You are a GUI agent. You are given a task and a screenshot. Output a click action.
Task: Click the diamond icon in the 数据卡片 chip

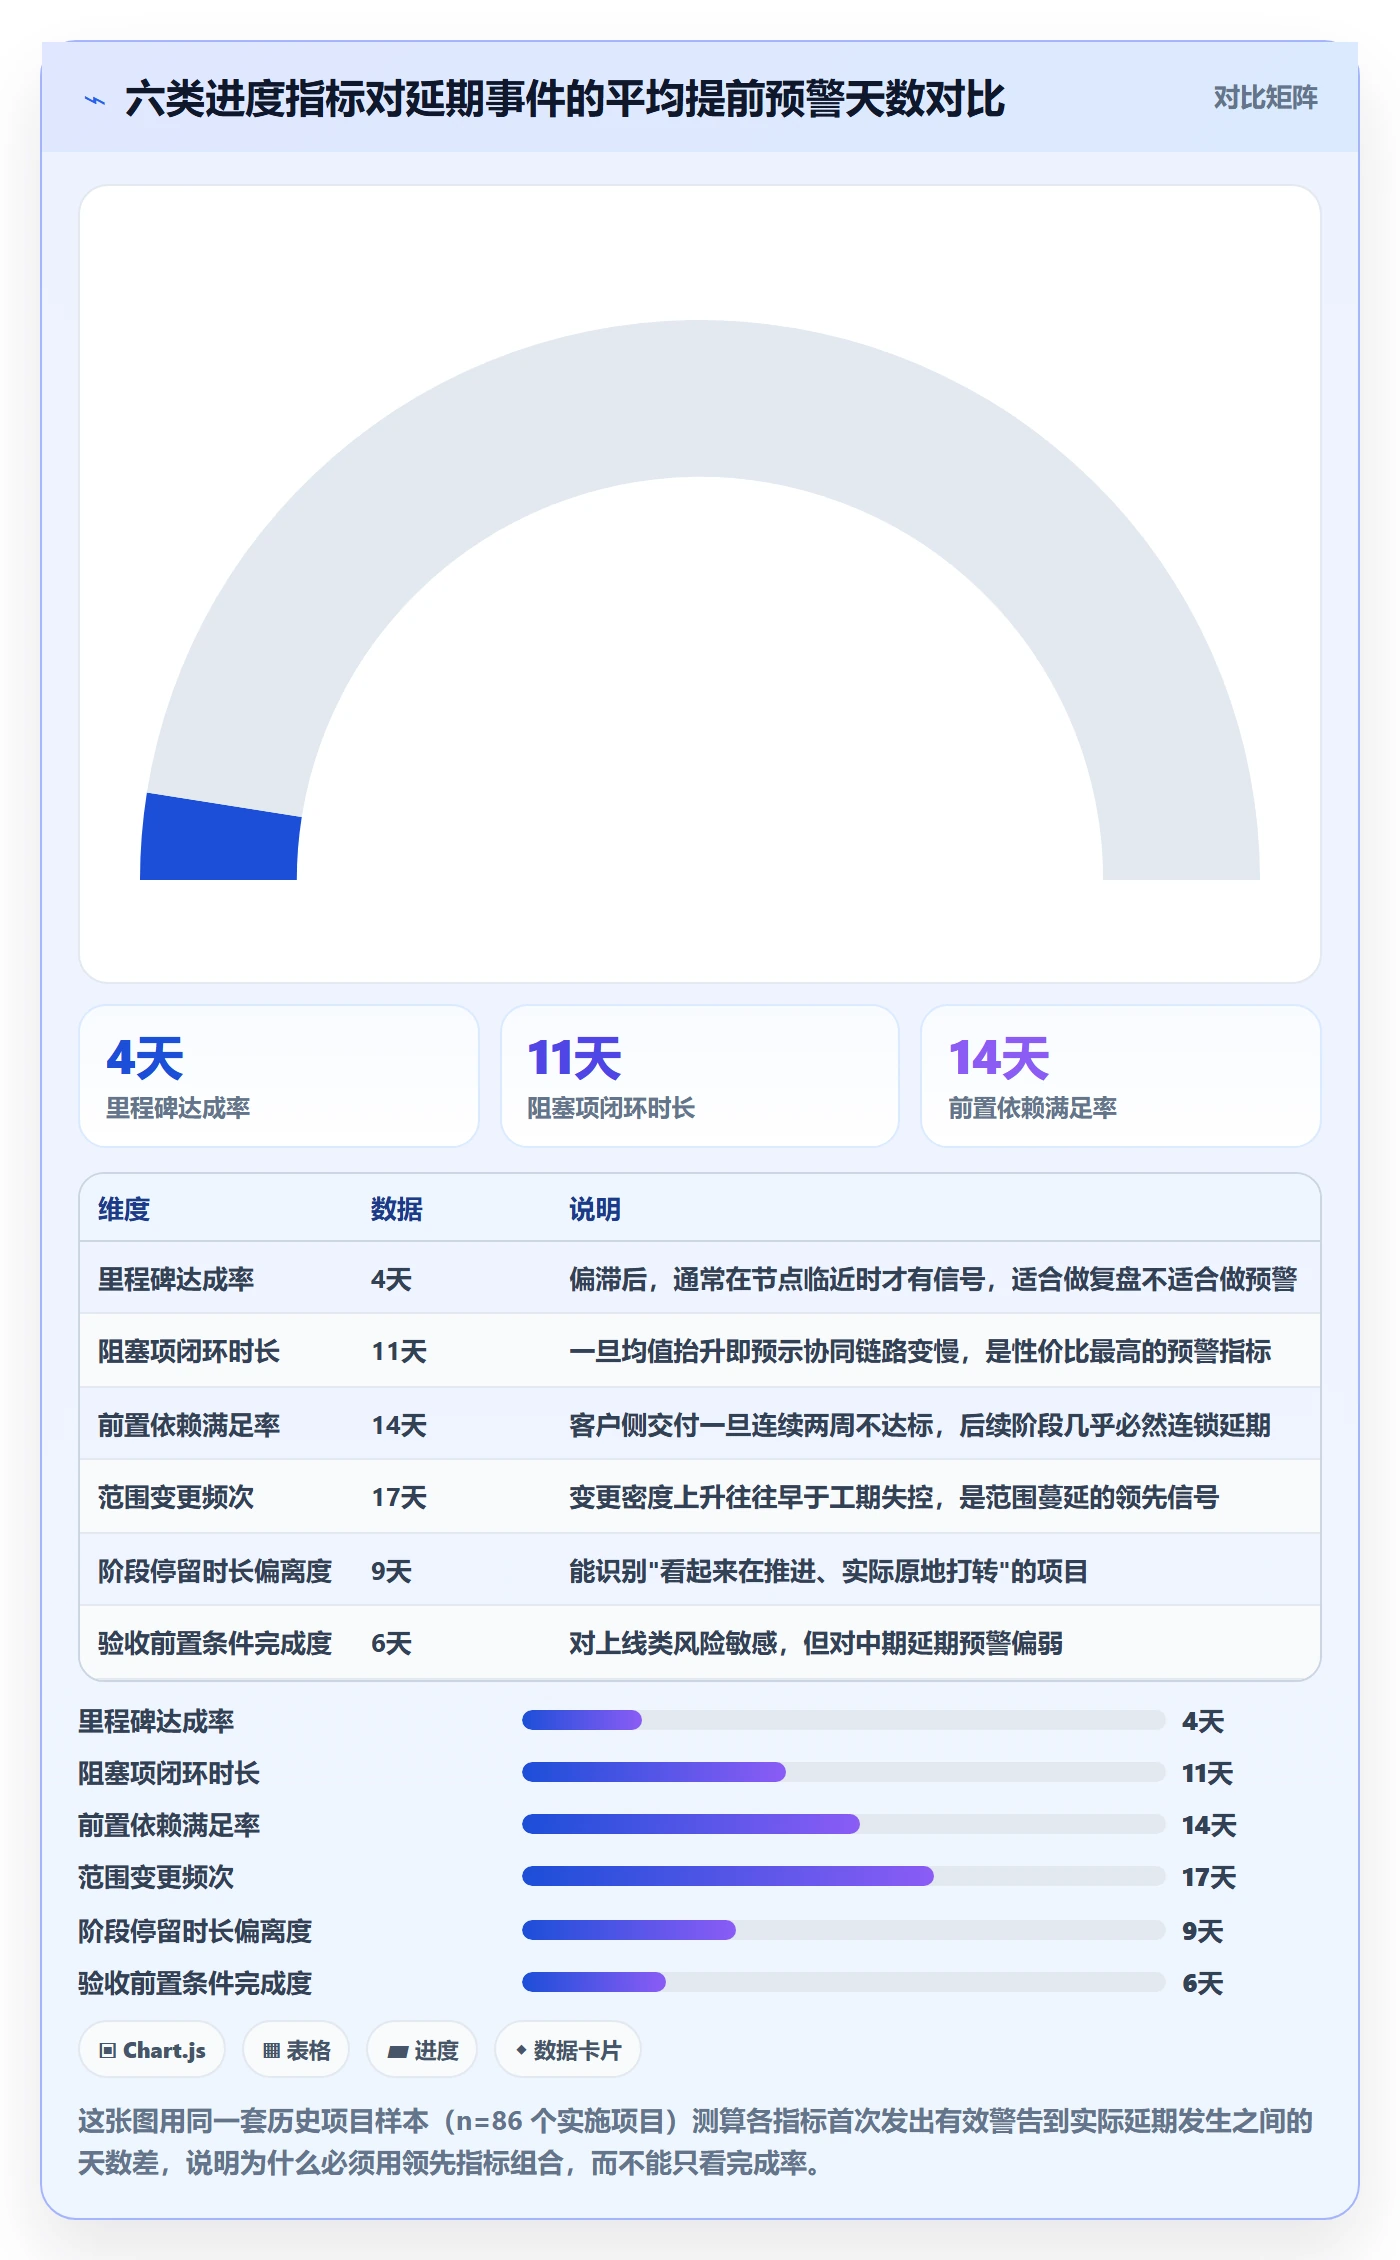click(x=521, y=2050)
